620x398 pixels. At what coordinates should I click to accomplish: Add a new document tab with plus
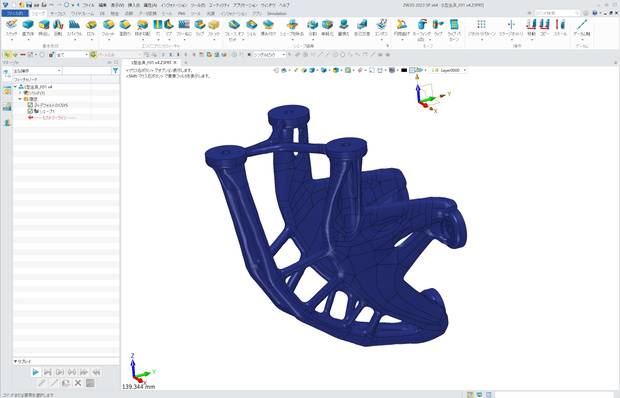click(185, 62)
